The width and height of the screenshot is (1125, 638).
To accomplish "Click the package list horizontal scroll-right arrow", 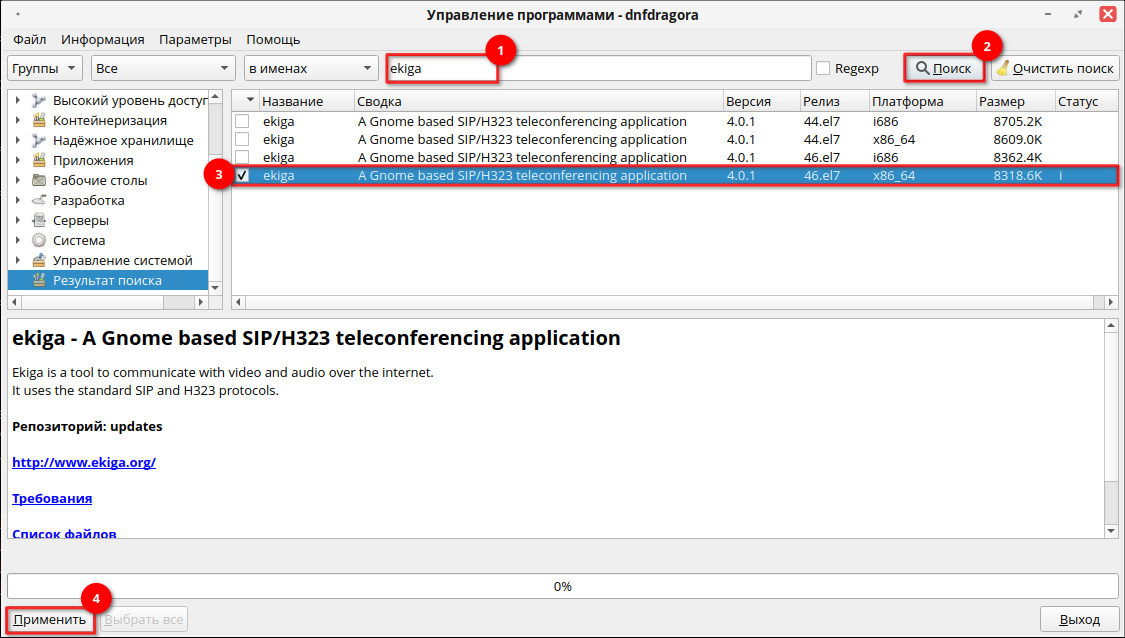I will pyautogui.click(x=1111, y=302).
